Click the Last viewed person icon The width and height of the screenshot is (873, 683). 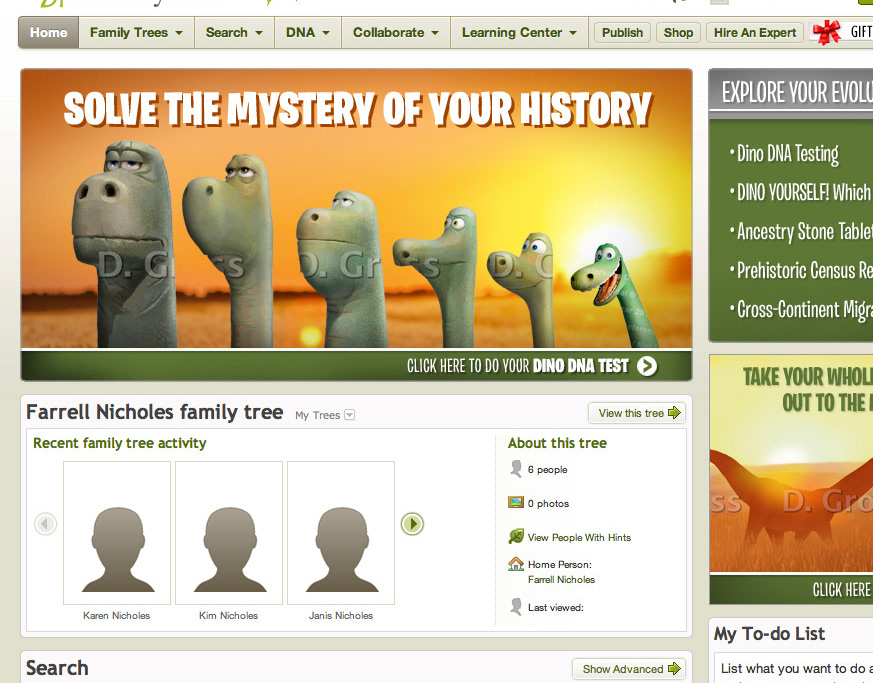[516, 606]
